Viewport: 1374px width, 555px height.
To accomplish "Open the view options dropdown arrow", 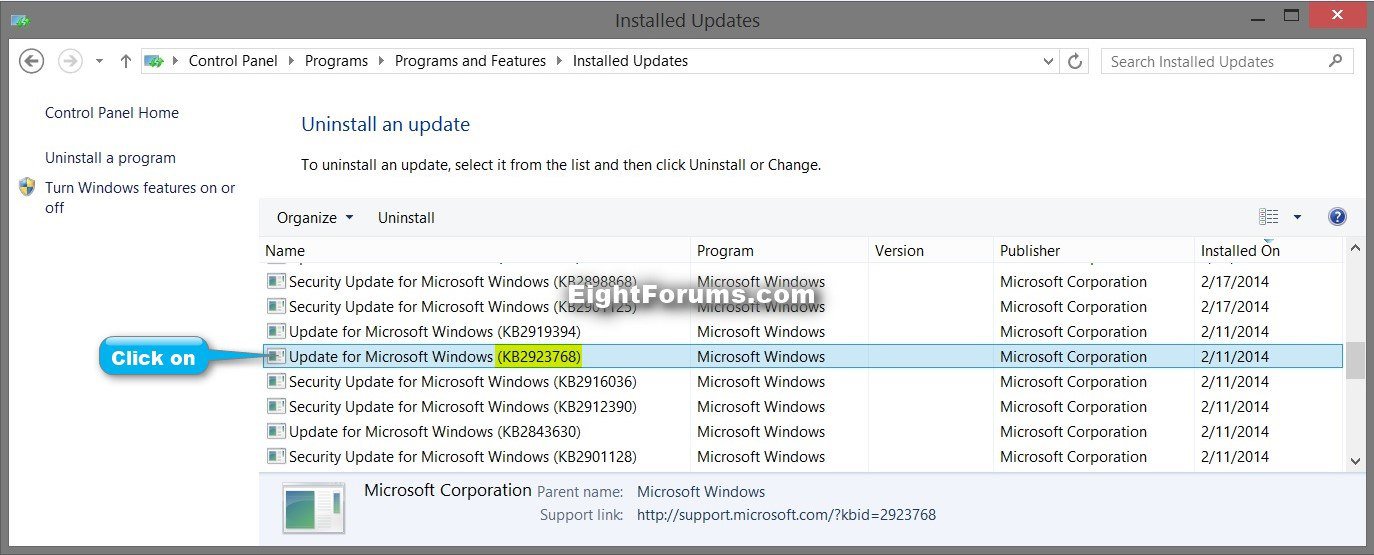I will (1297, 217).
